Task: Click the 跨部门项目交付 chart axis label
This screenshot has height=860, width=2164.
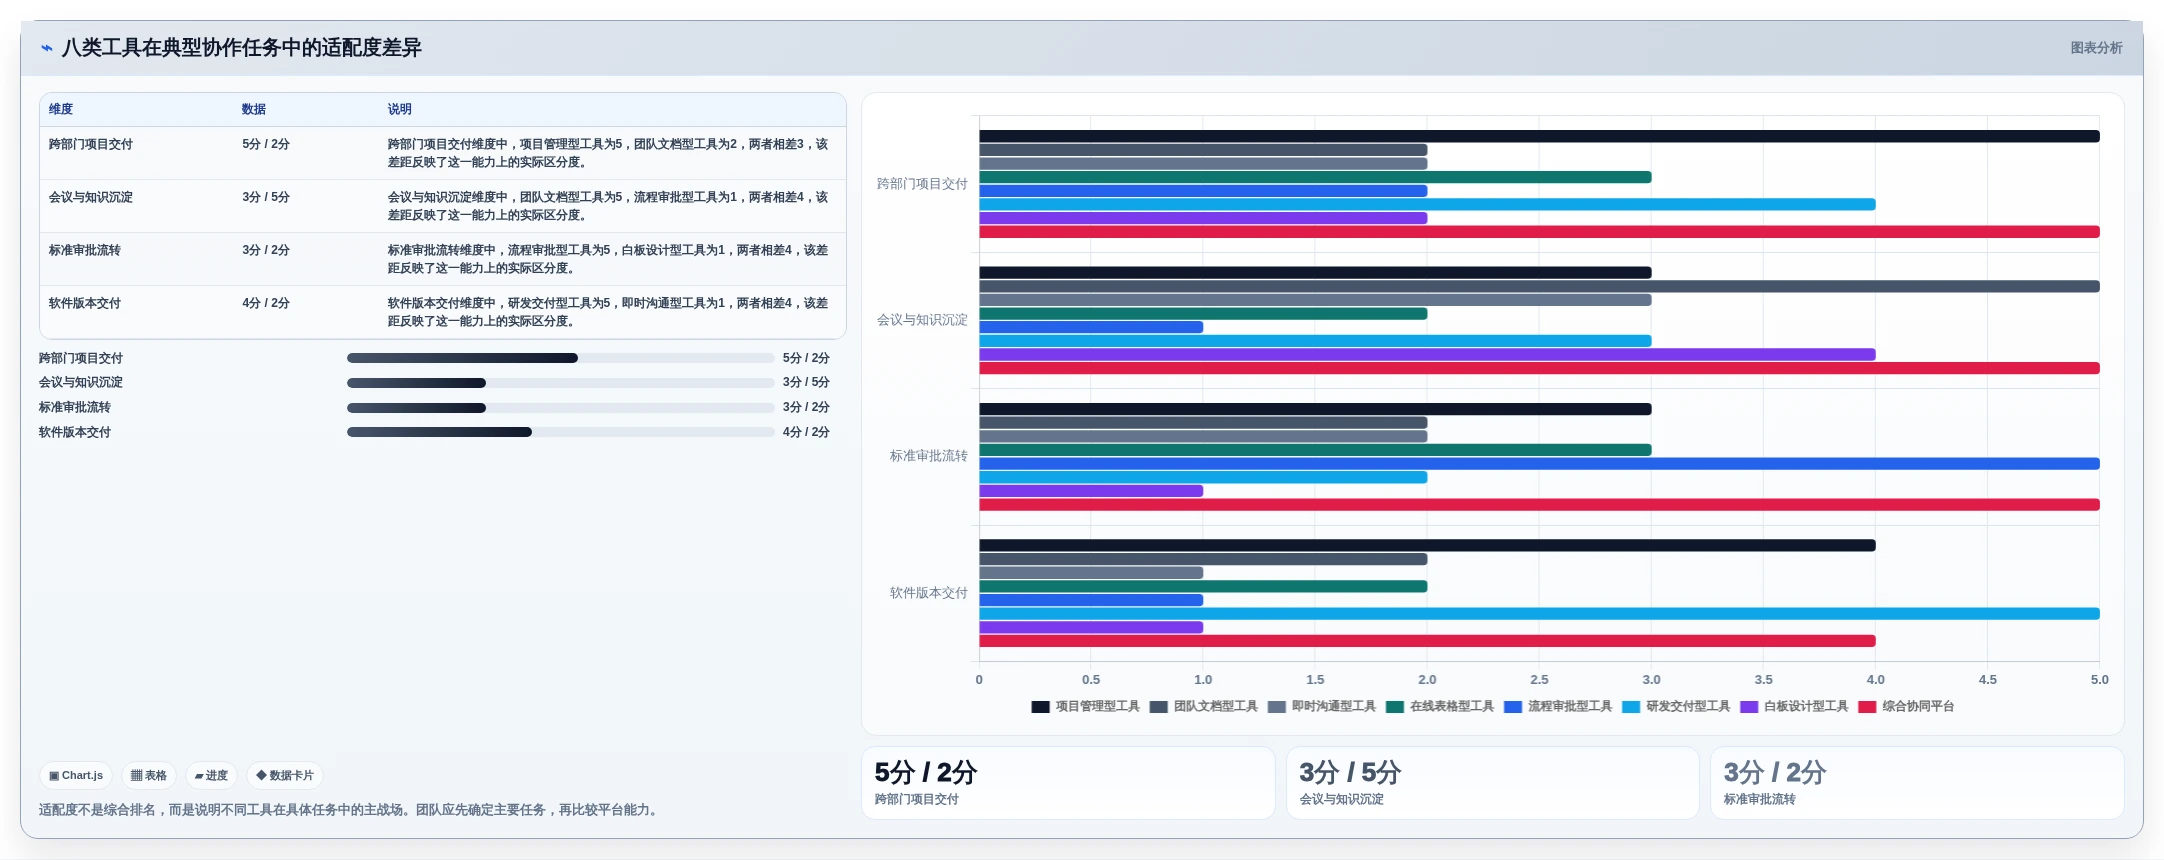Action: 922,184
